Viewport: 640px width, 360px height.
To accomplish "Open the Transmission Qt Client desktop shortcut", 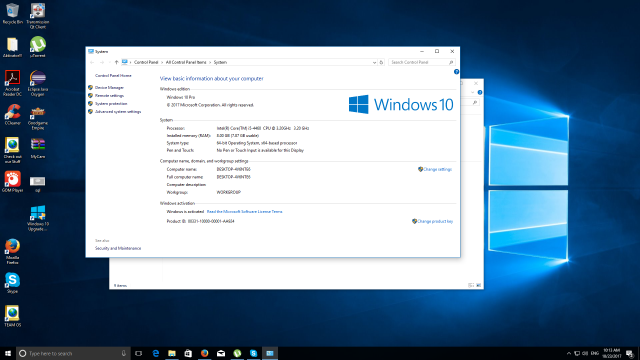I will coord(38,16).
